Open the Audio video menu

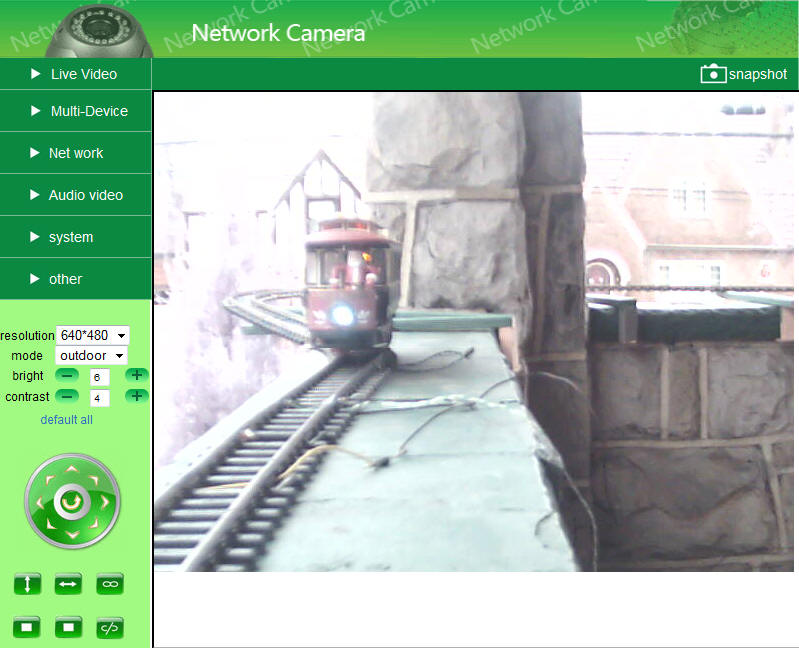click(76, 195)
